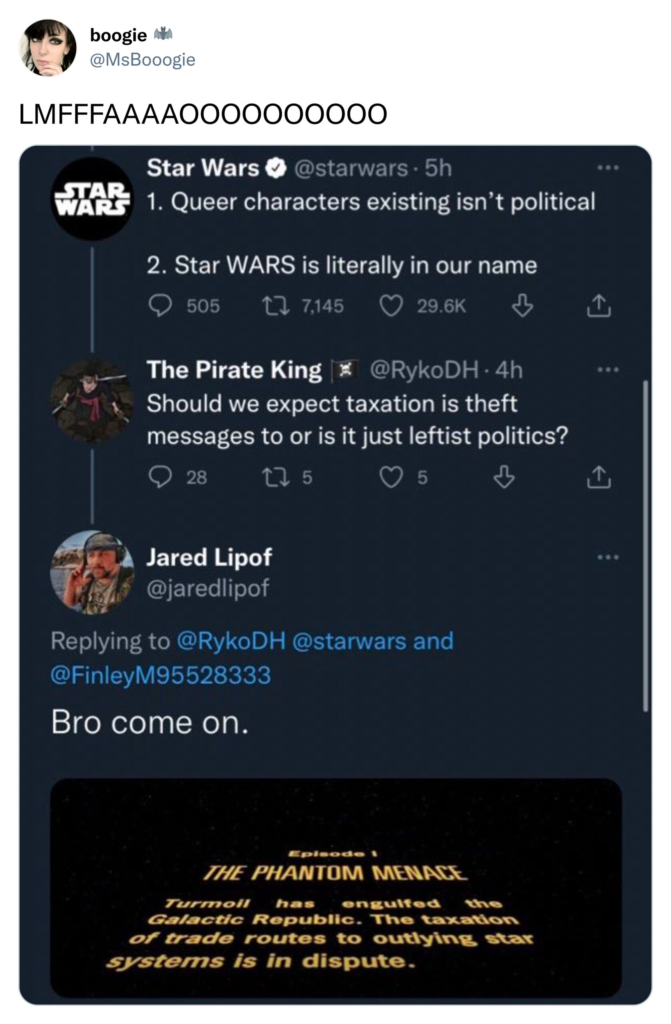Open more options on Pirate King tweet

click(x=606, y=369)
